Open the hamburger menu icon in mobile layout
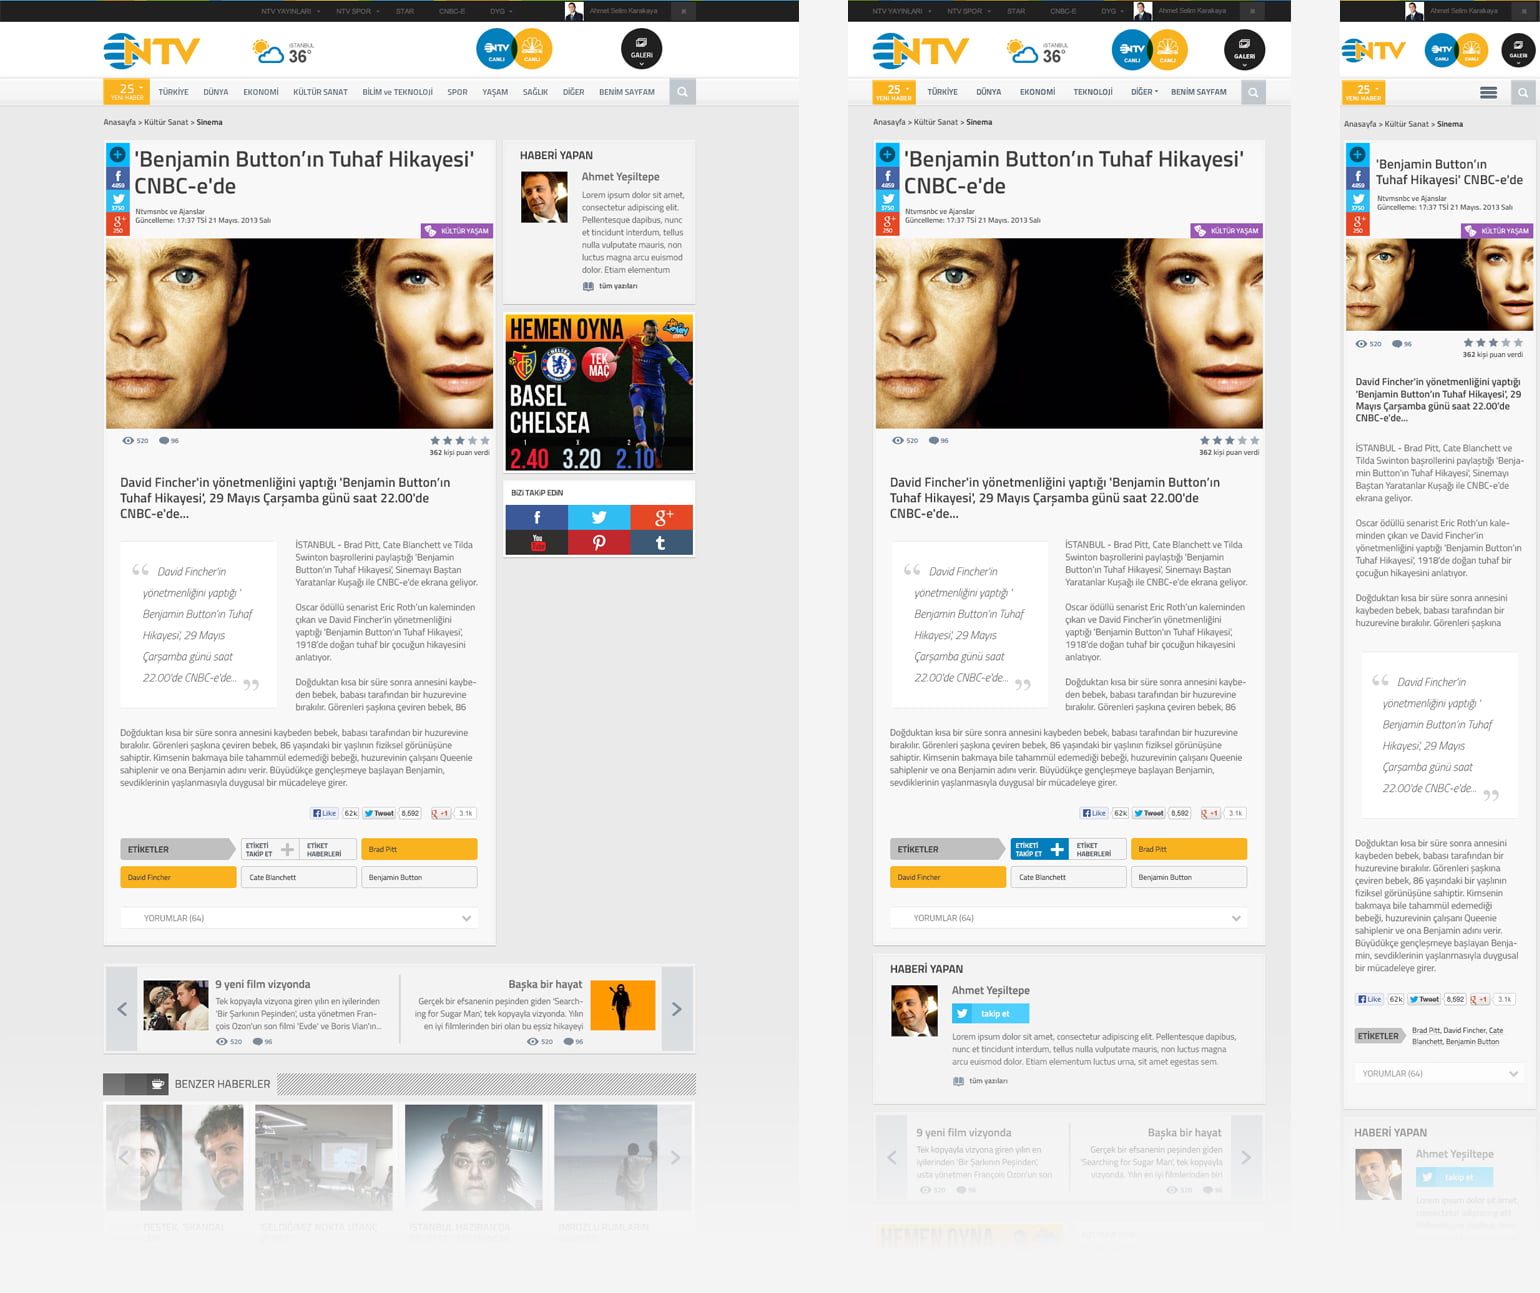Image resolution: width=1540 pixels, height=1293 pixels. (x=1488, y=93)
